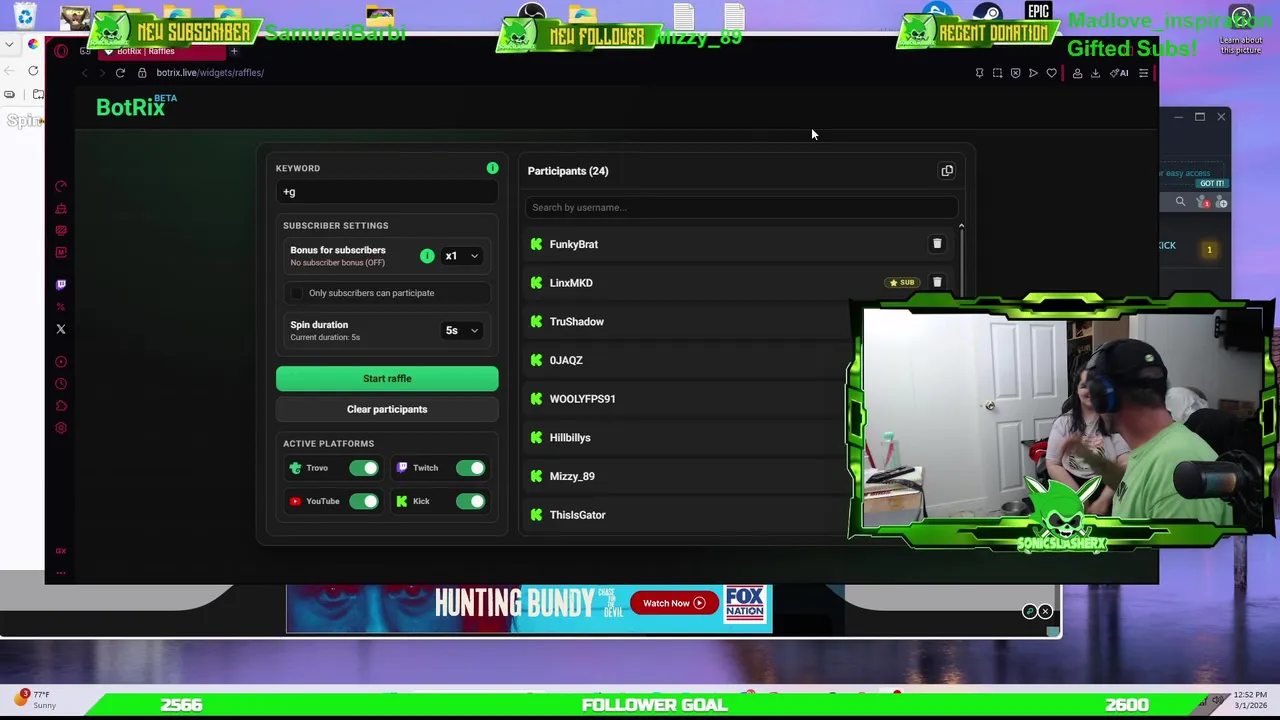
Task: Open the AI button in Opera toolbar
Action: pos(1119,73)
